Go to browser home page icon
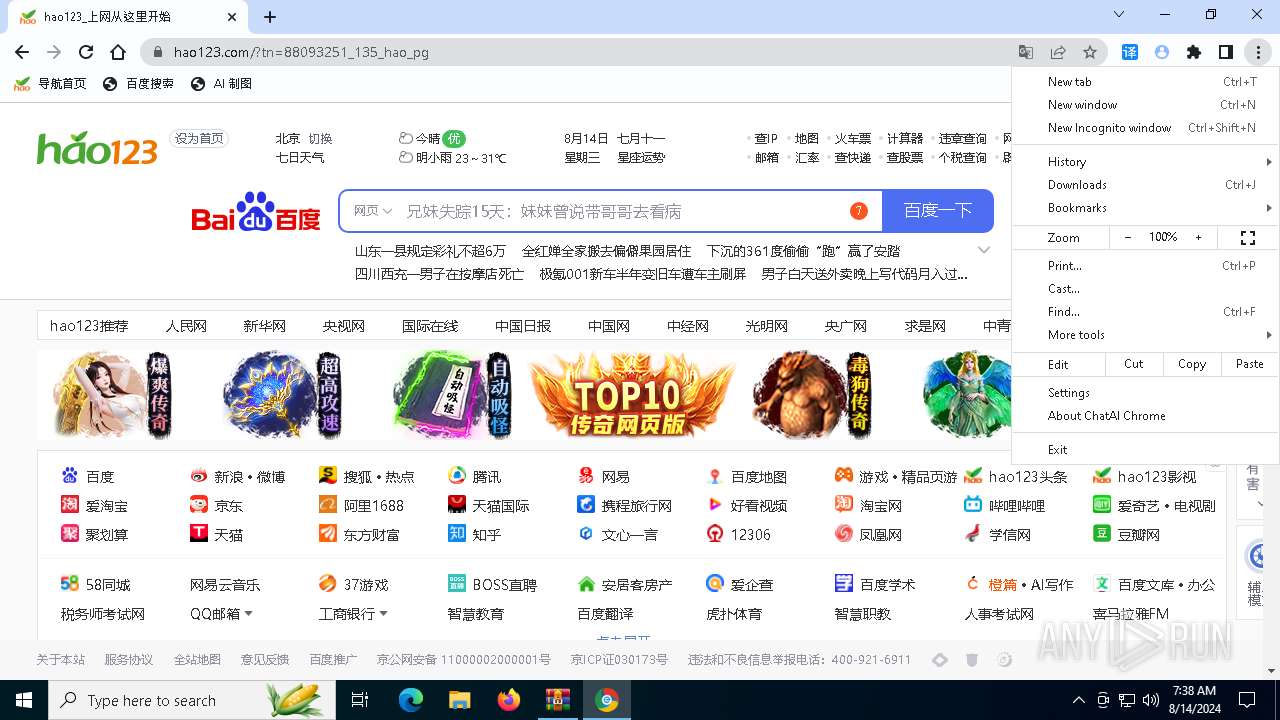The image size is (1280, 720). pos(118,52)
